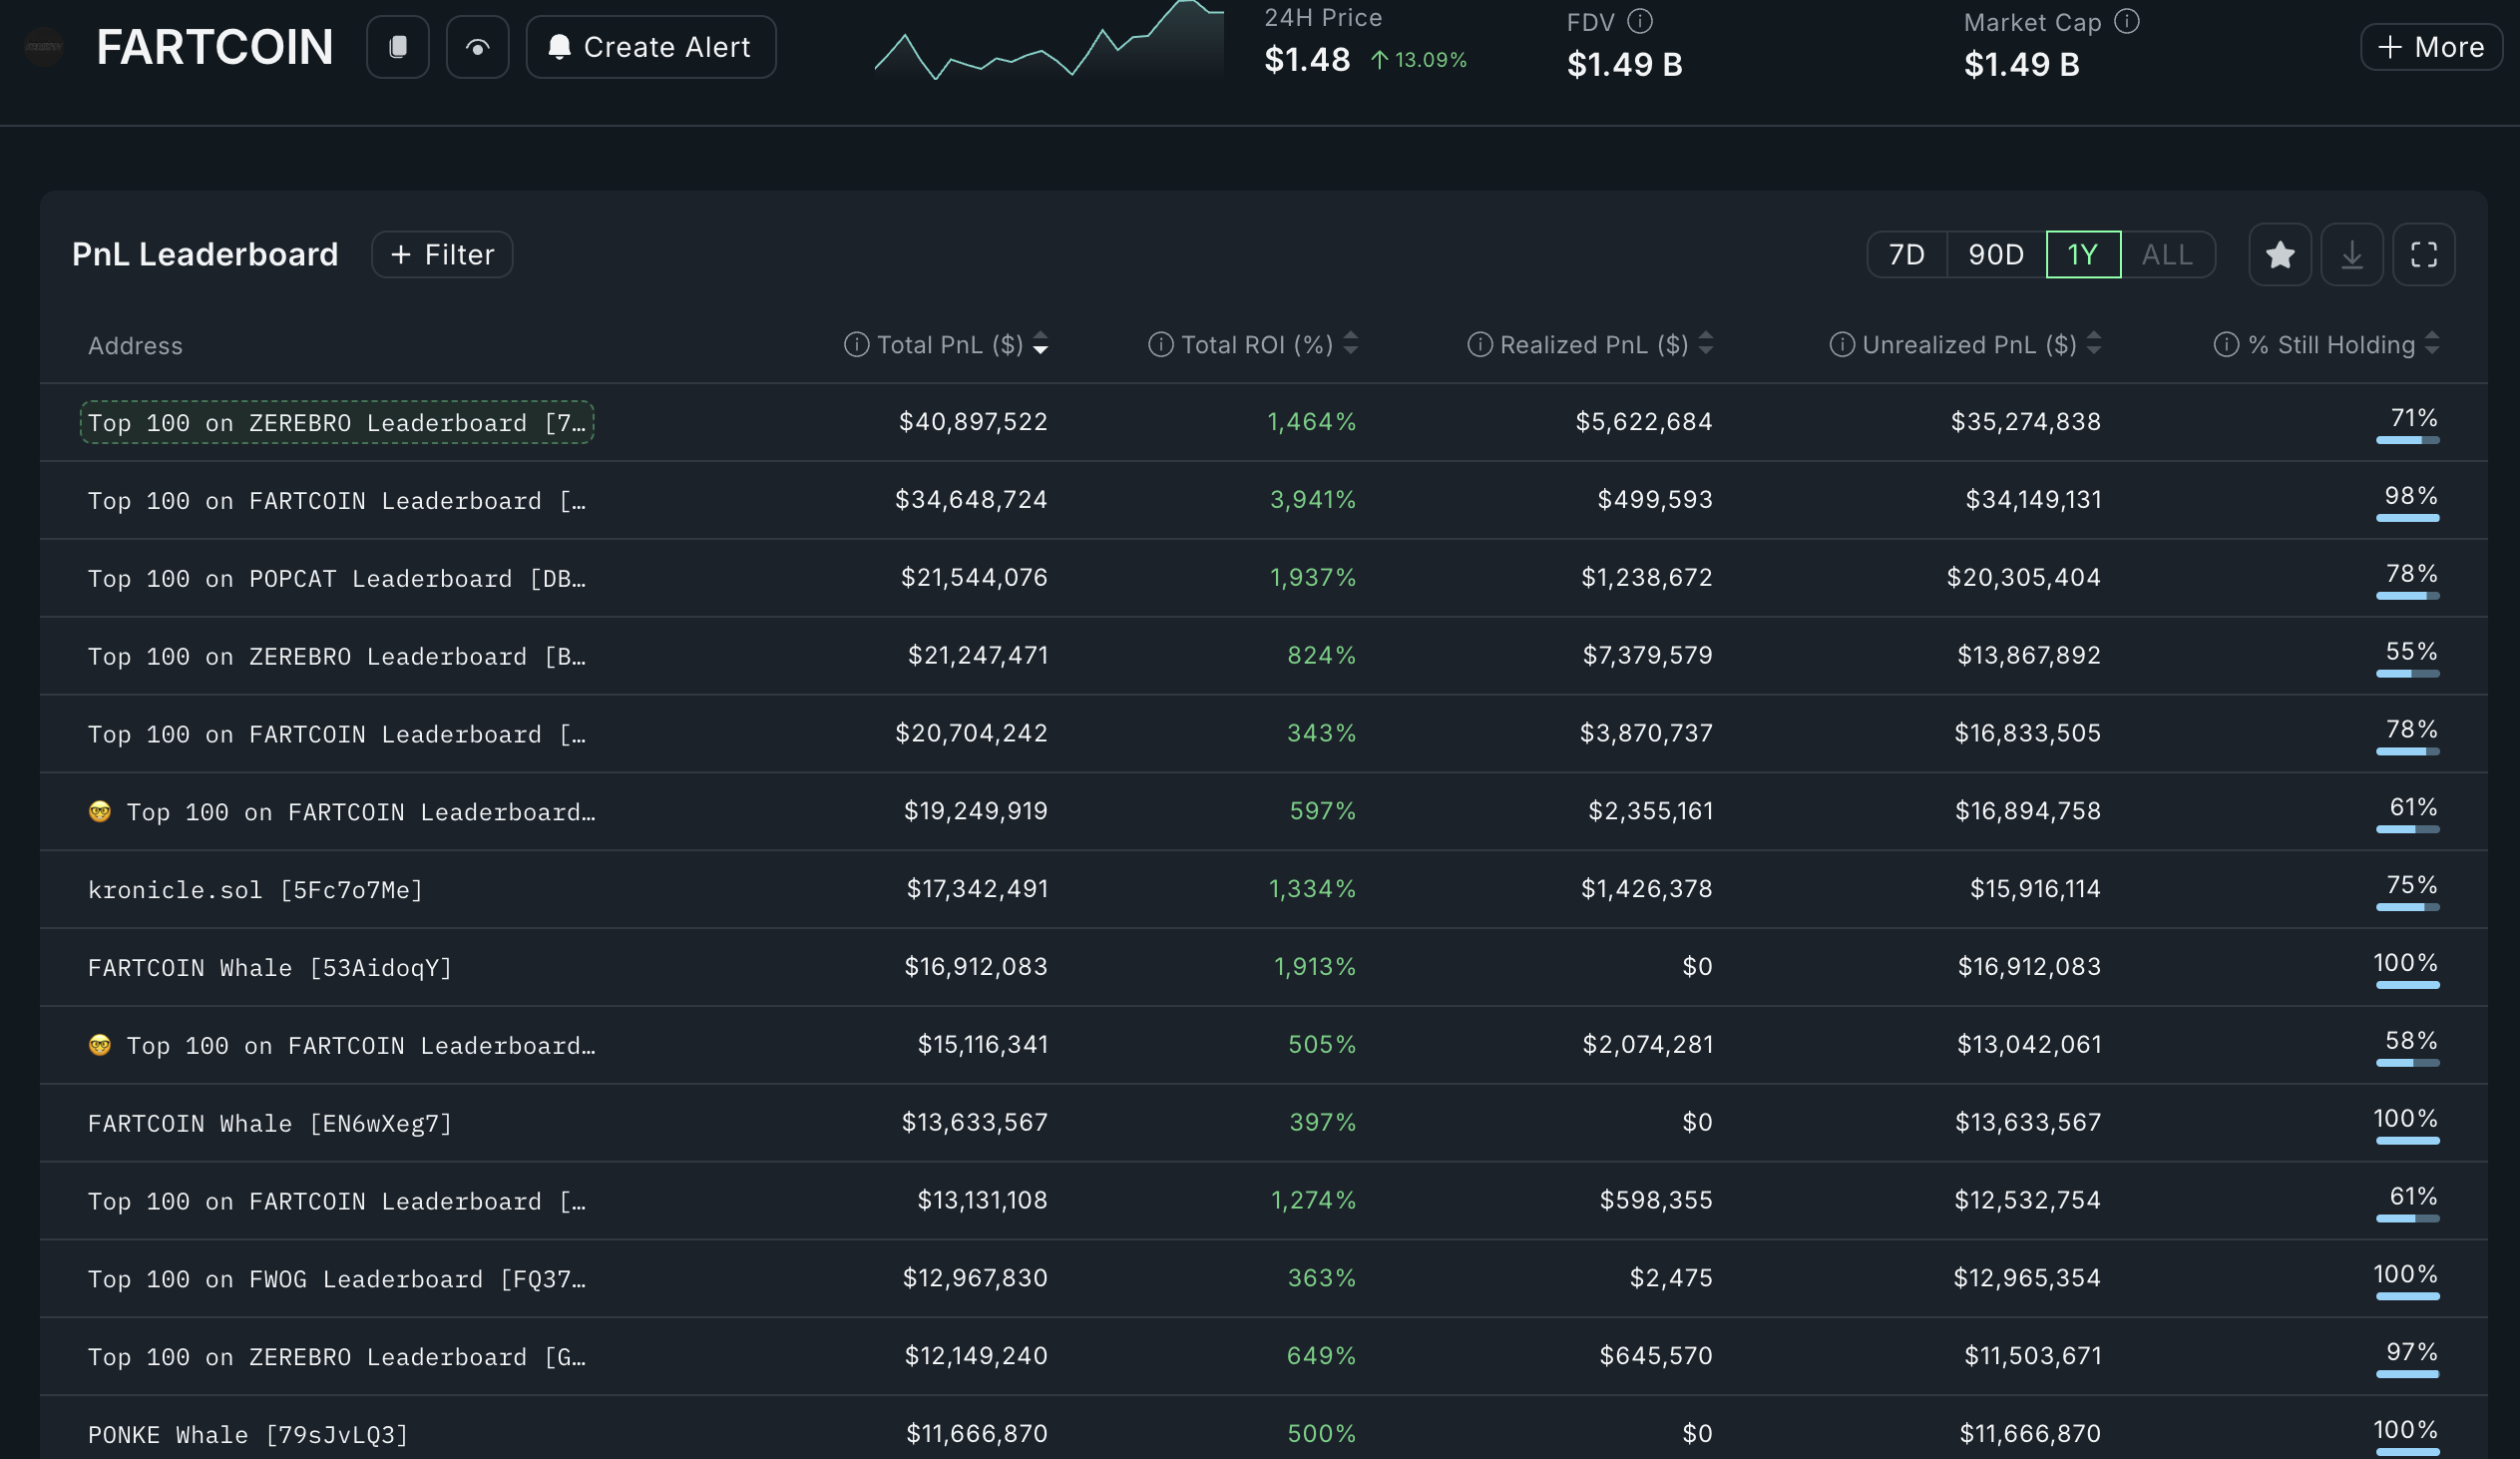The height and width of the screenshot is (1459, 2520).
Task: Sort by the Realized PnL ($) arrows
Action: pos(1706,344)
